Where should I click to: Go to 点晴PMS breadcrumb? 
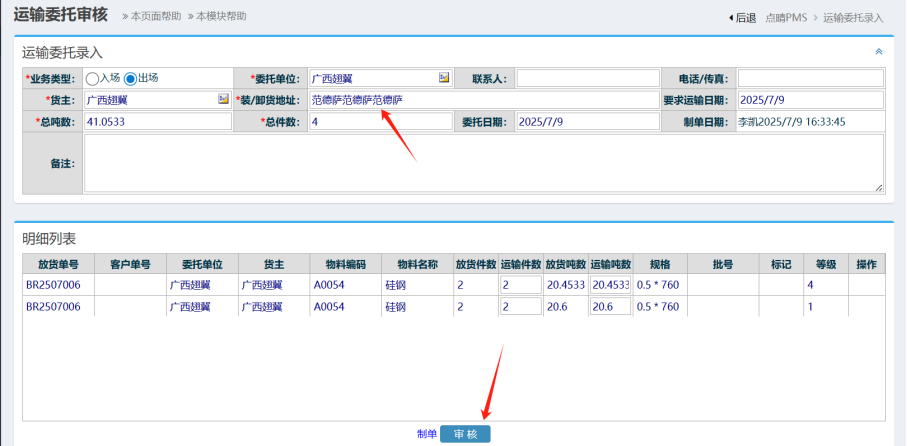pyautogui.click(x=787, y=18)
